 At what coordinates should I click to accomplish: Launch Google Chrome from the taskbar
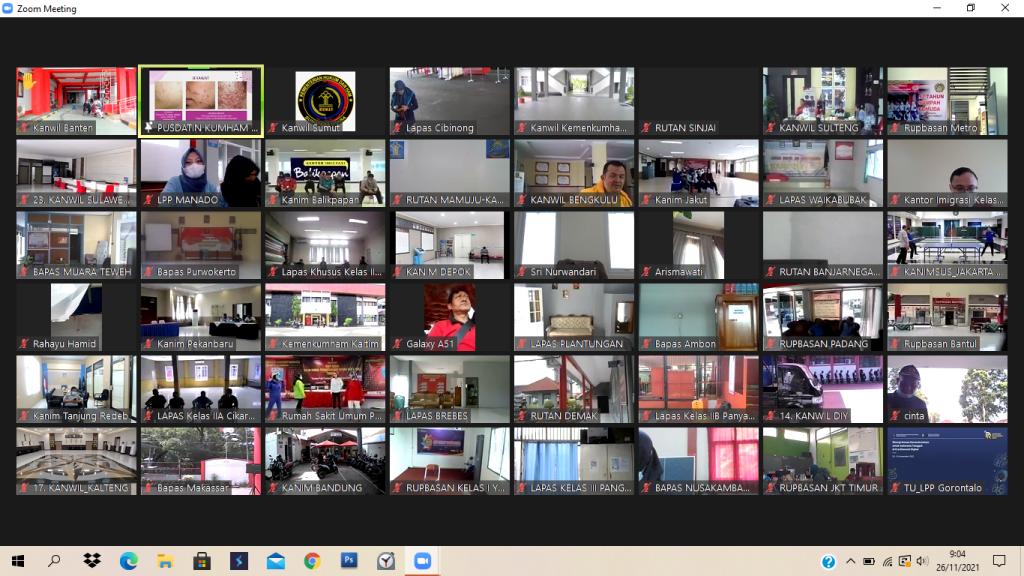312,561
